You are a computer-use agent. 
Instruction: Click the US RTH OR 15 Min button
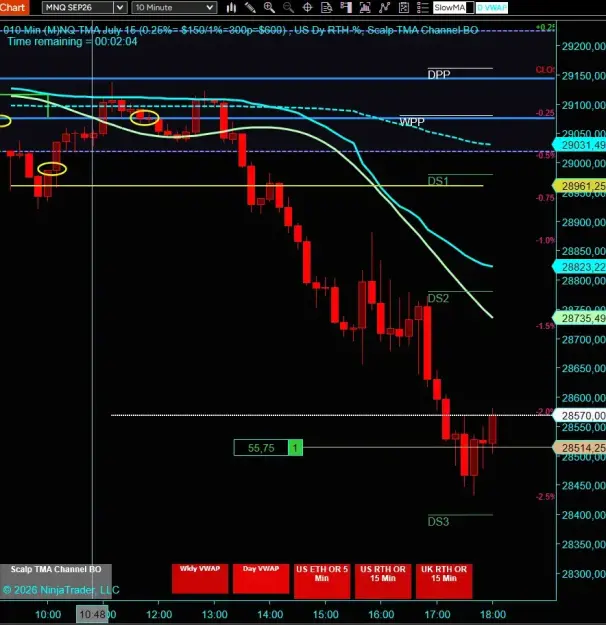point(383,581)
